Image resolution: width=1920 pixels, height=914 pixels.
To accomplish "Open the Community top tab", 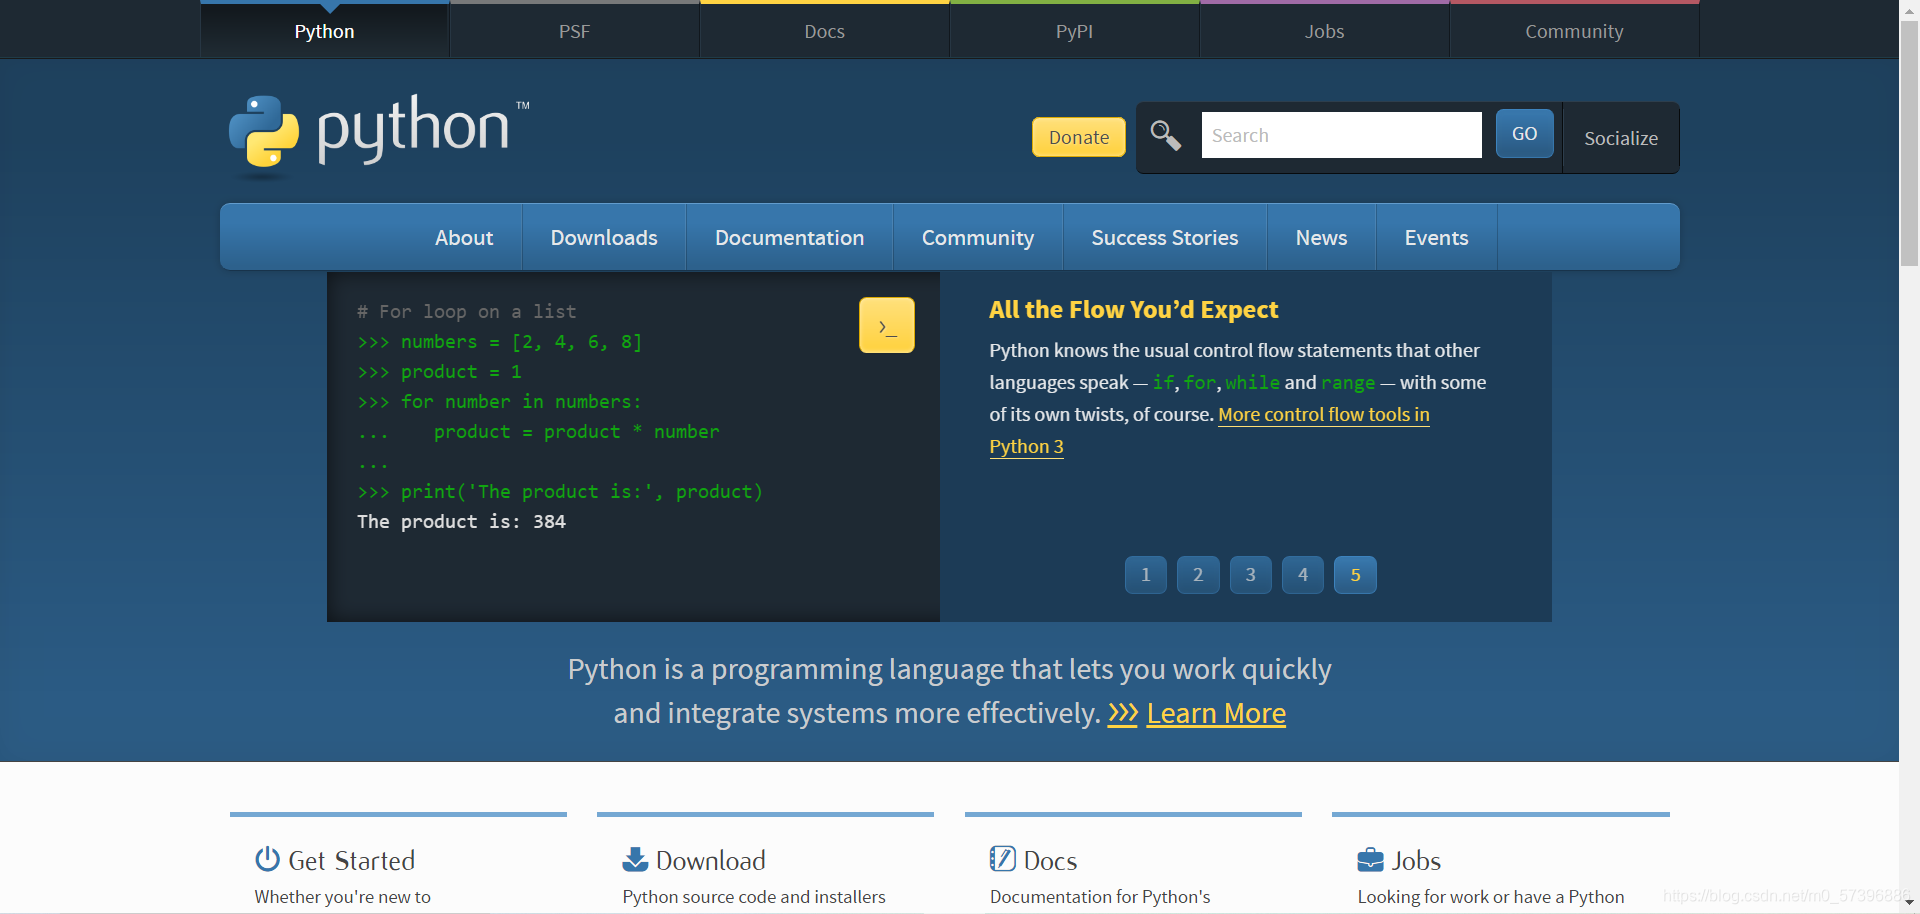I will click(1574, 31).
